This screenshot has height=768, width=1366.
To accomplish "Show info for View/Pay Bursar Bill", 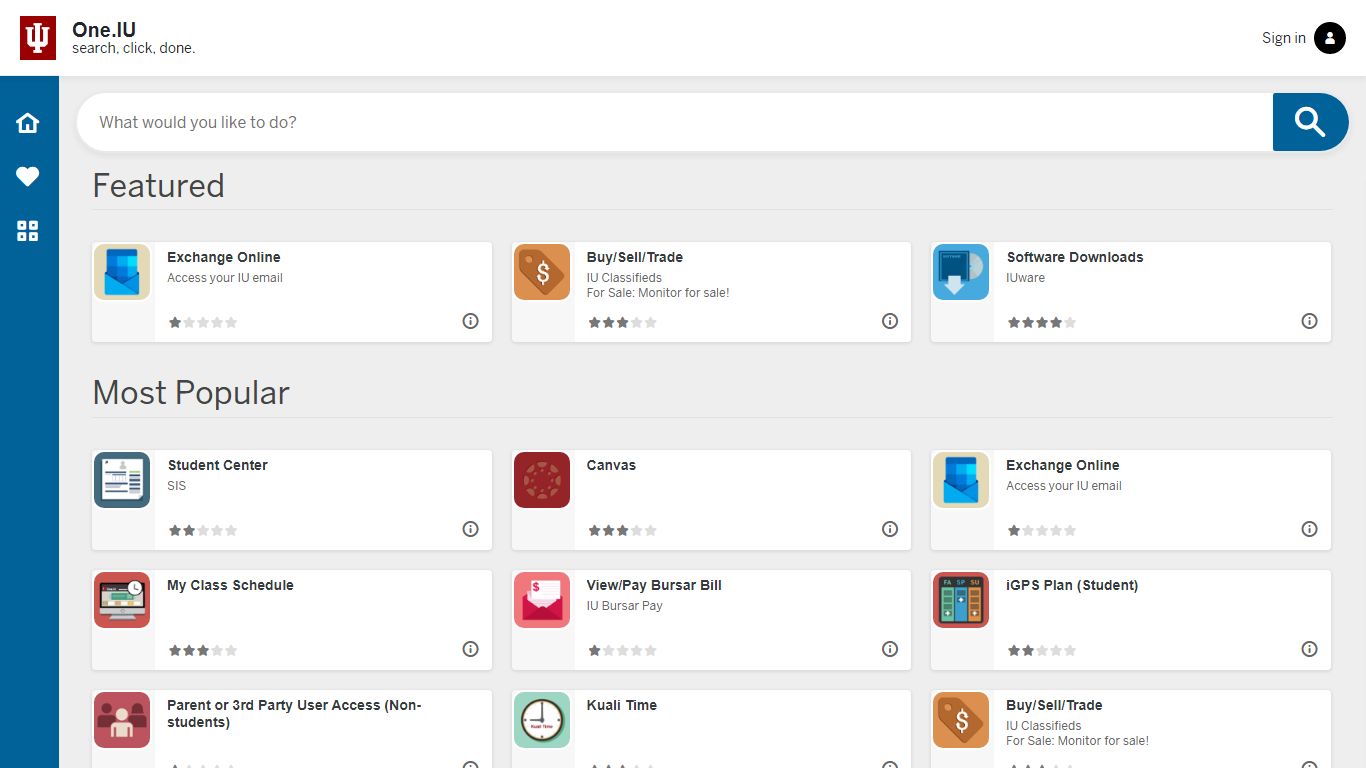I will click(x=890, y=649).
